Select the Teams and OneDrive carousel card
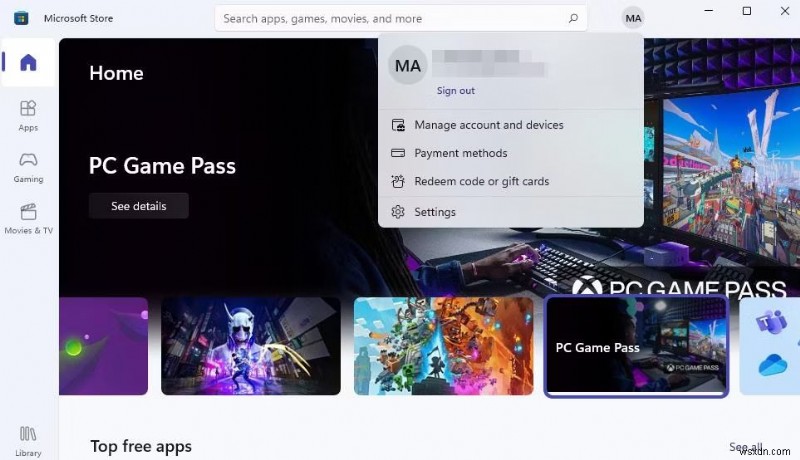Viewport: 800px width, 460px height. (x=770, y=346)
